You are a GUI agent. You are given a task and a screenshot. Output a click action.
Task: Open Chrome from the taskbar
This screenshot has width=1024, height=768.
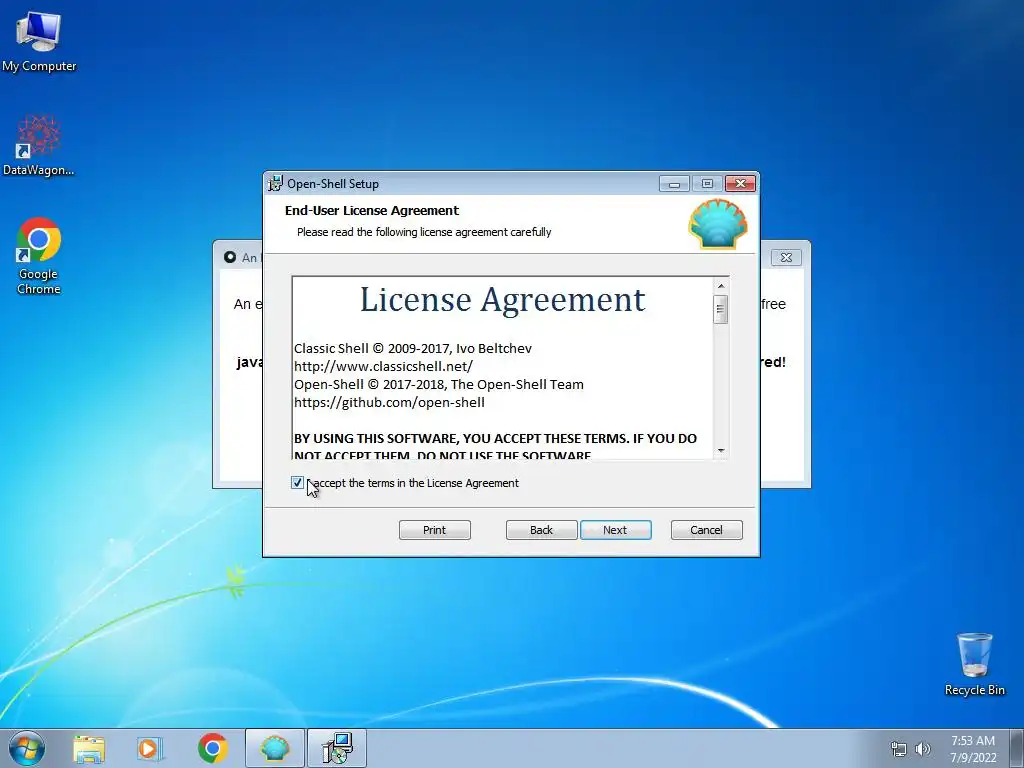click(x=212, y=748)
